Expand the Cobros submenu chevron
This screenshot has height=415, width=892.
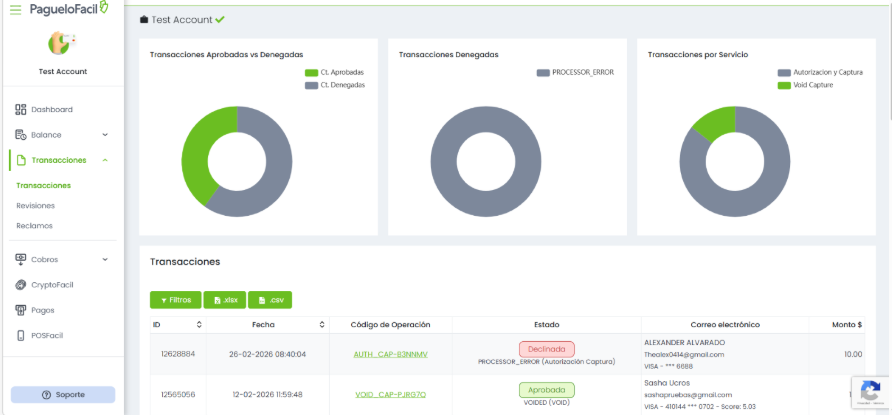(x=105, y=259)
